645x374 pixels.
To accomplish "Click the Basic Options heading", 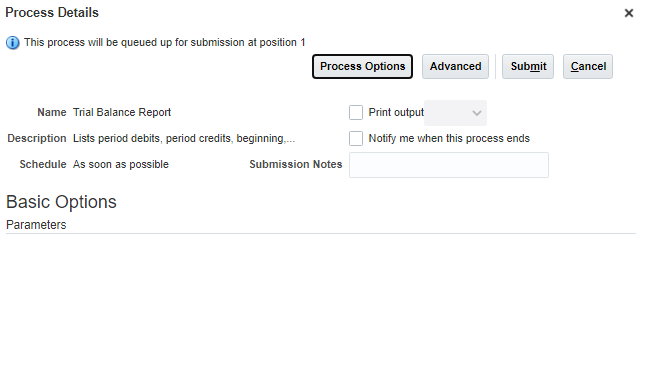I will click(x=61, y=202).
